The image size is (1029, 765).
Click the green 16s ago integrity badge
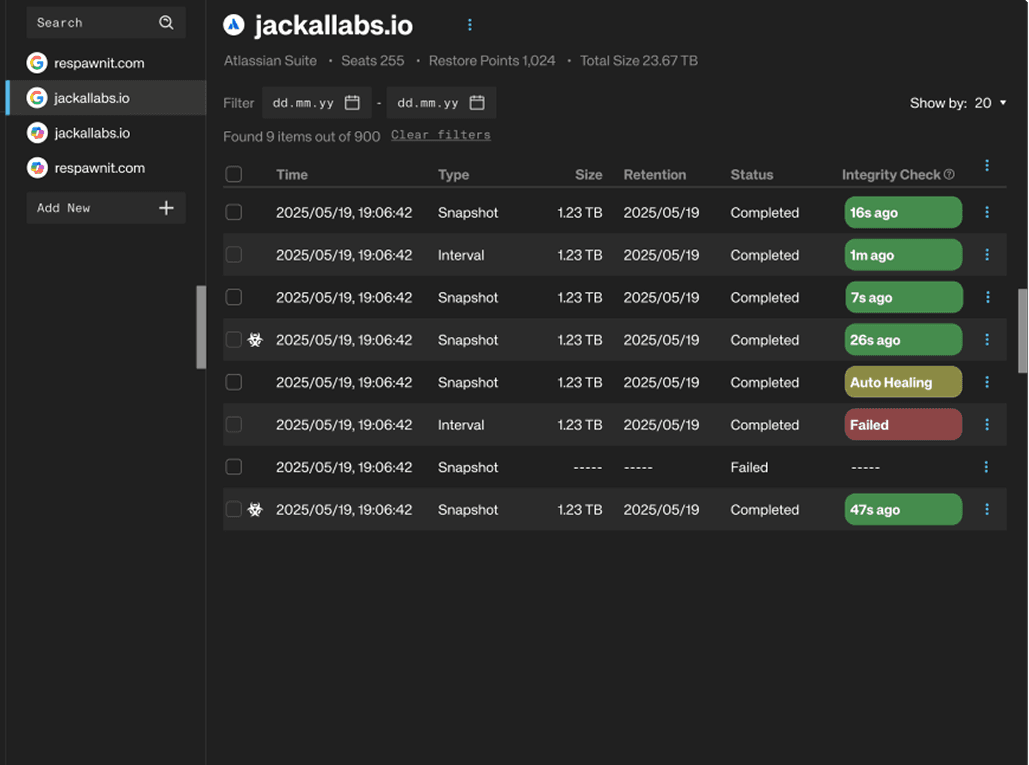pos(903,213)
